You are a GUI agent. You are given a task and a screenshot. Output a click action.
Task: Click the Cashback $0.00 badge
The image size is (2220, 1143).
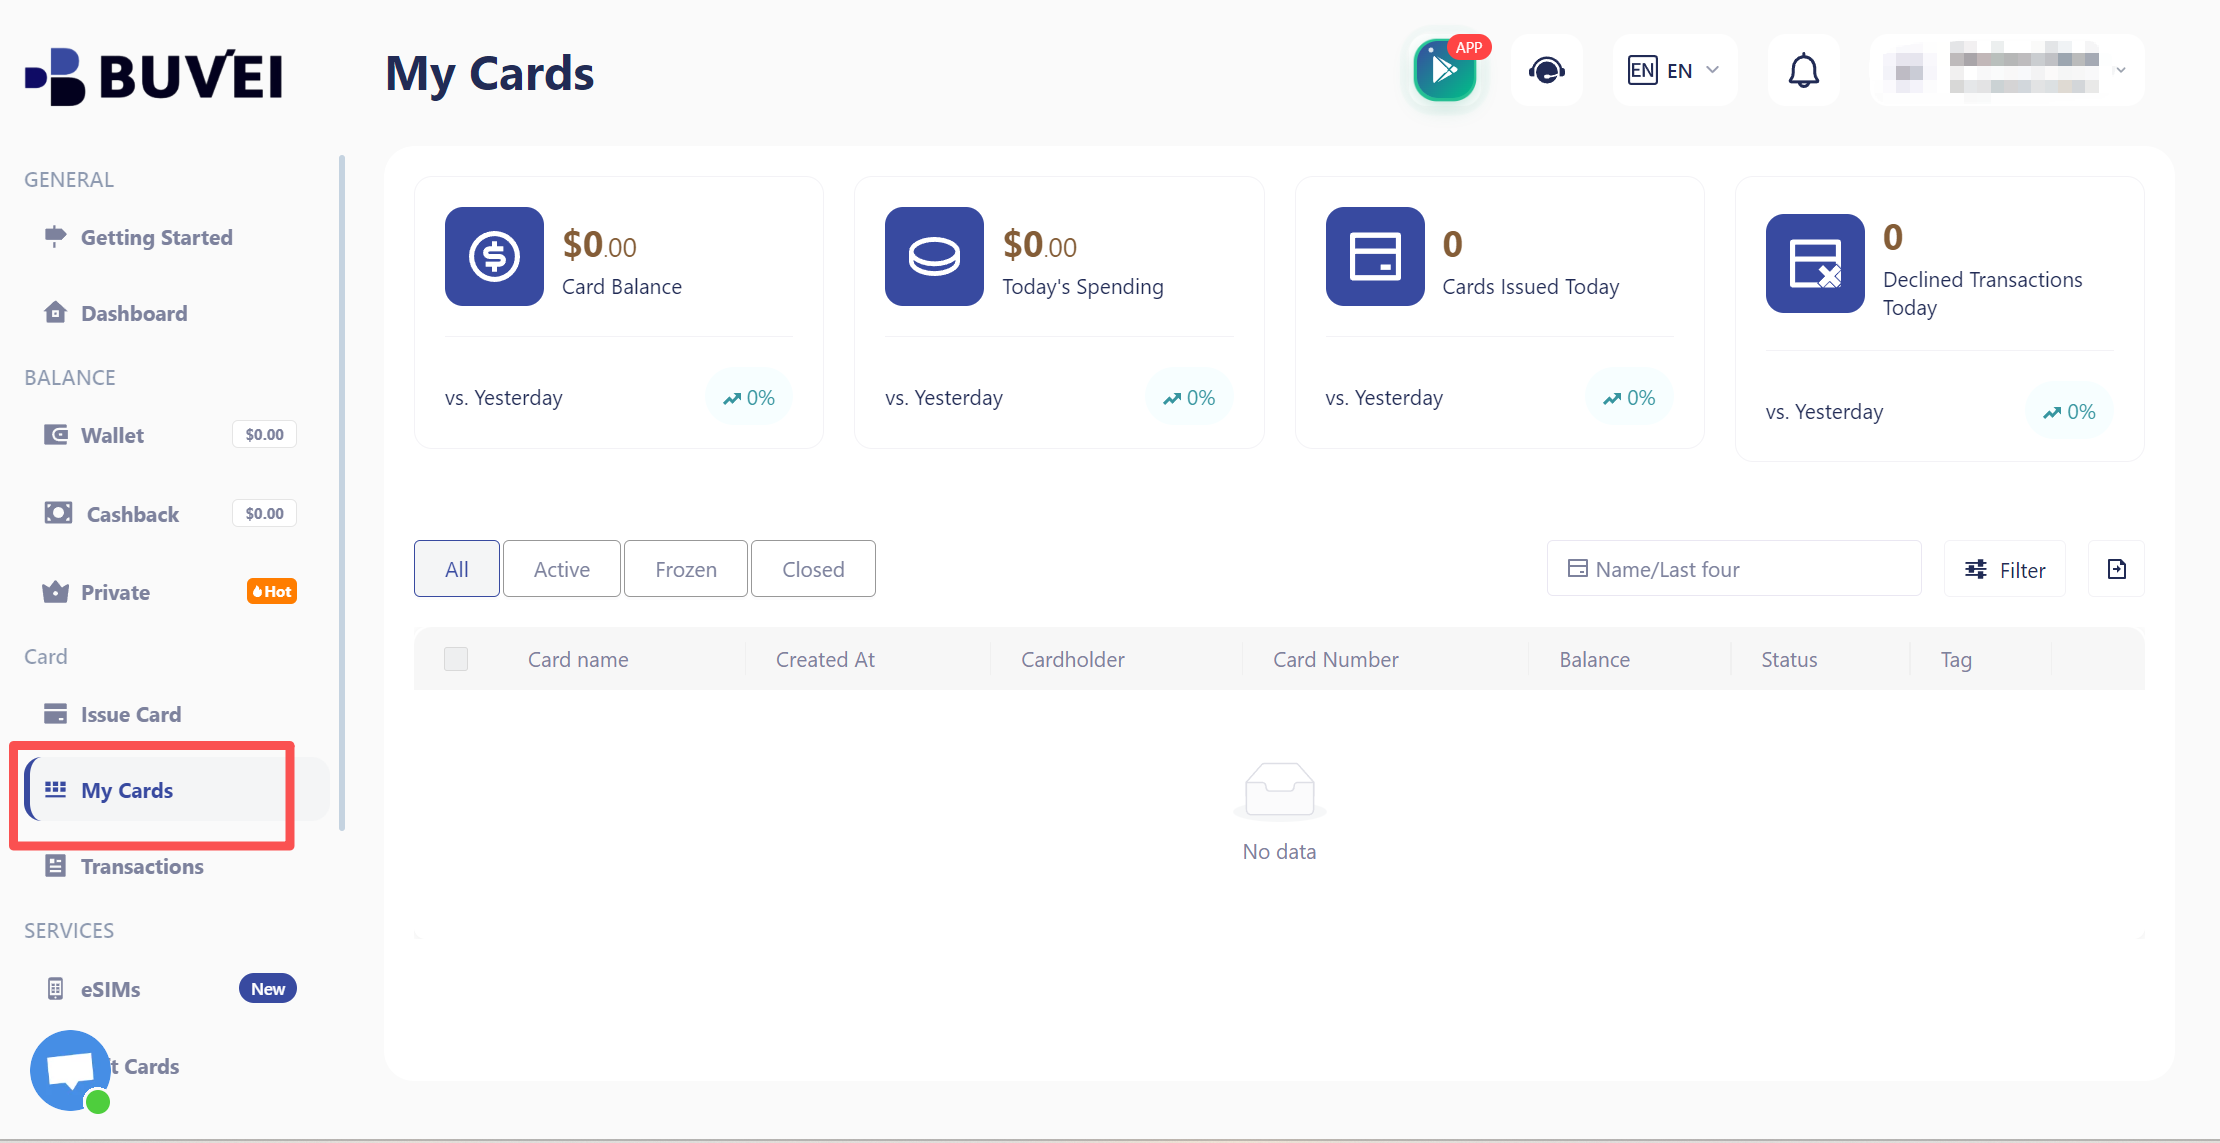click(x=264, y=513)
